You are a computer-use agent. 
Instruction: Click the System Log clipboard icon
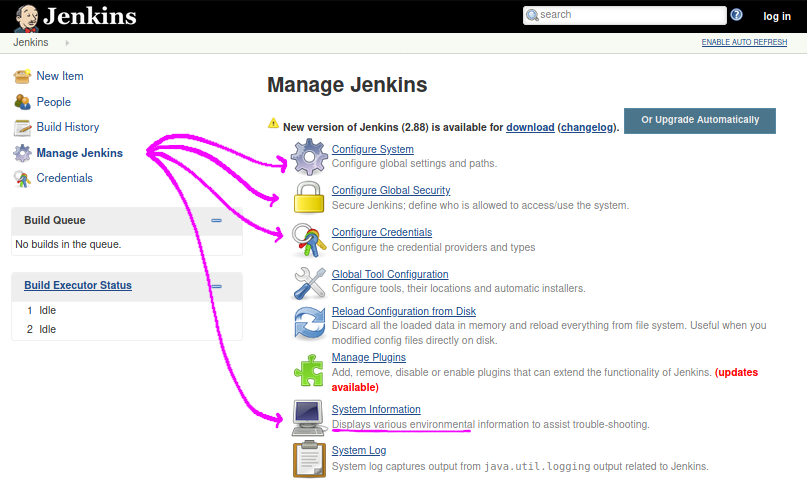tap(309, 459)
